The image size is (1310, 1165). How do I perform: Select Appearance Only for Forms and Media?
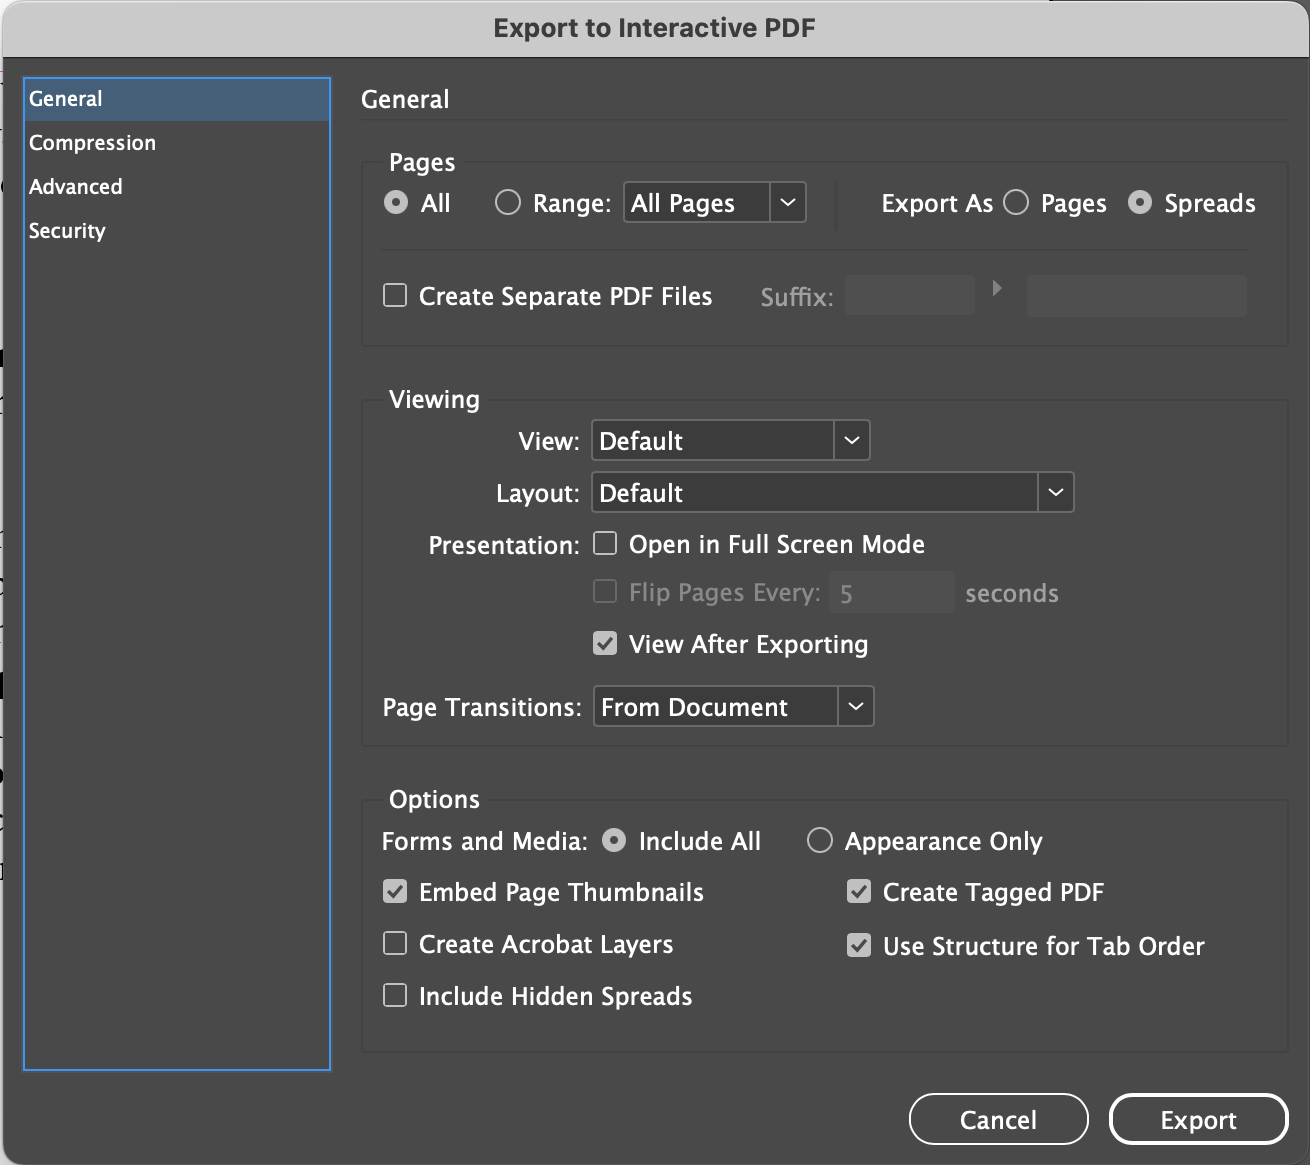820,841
